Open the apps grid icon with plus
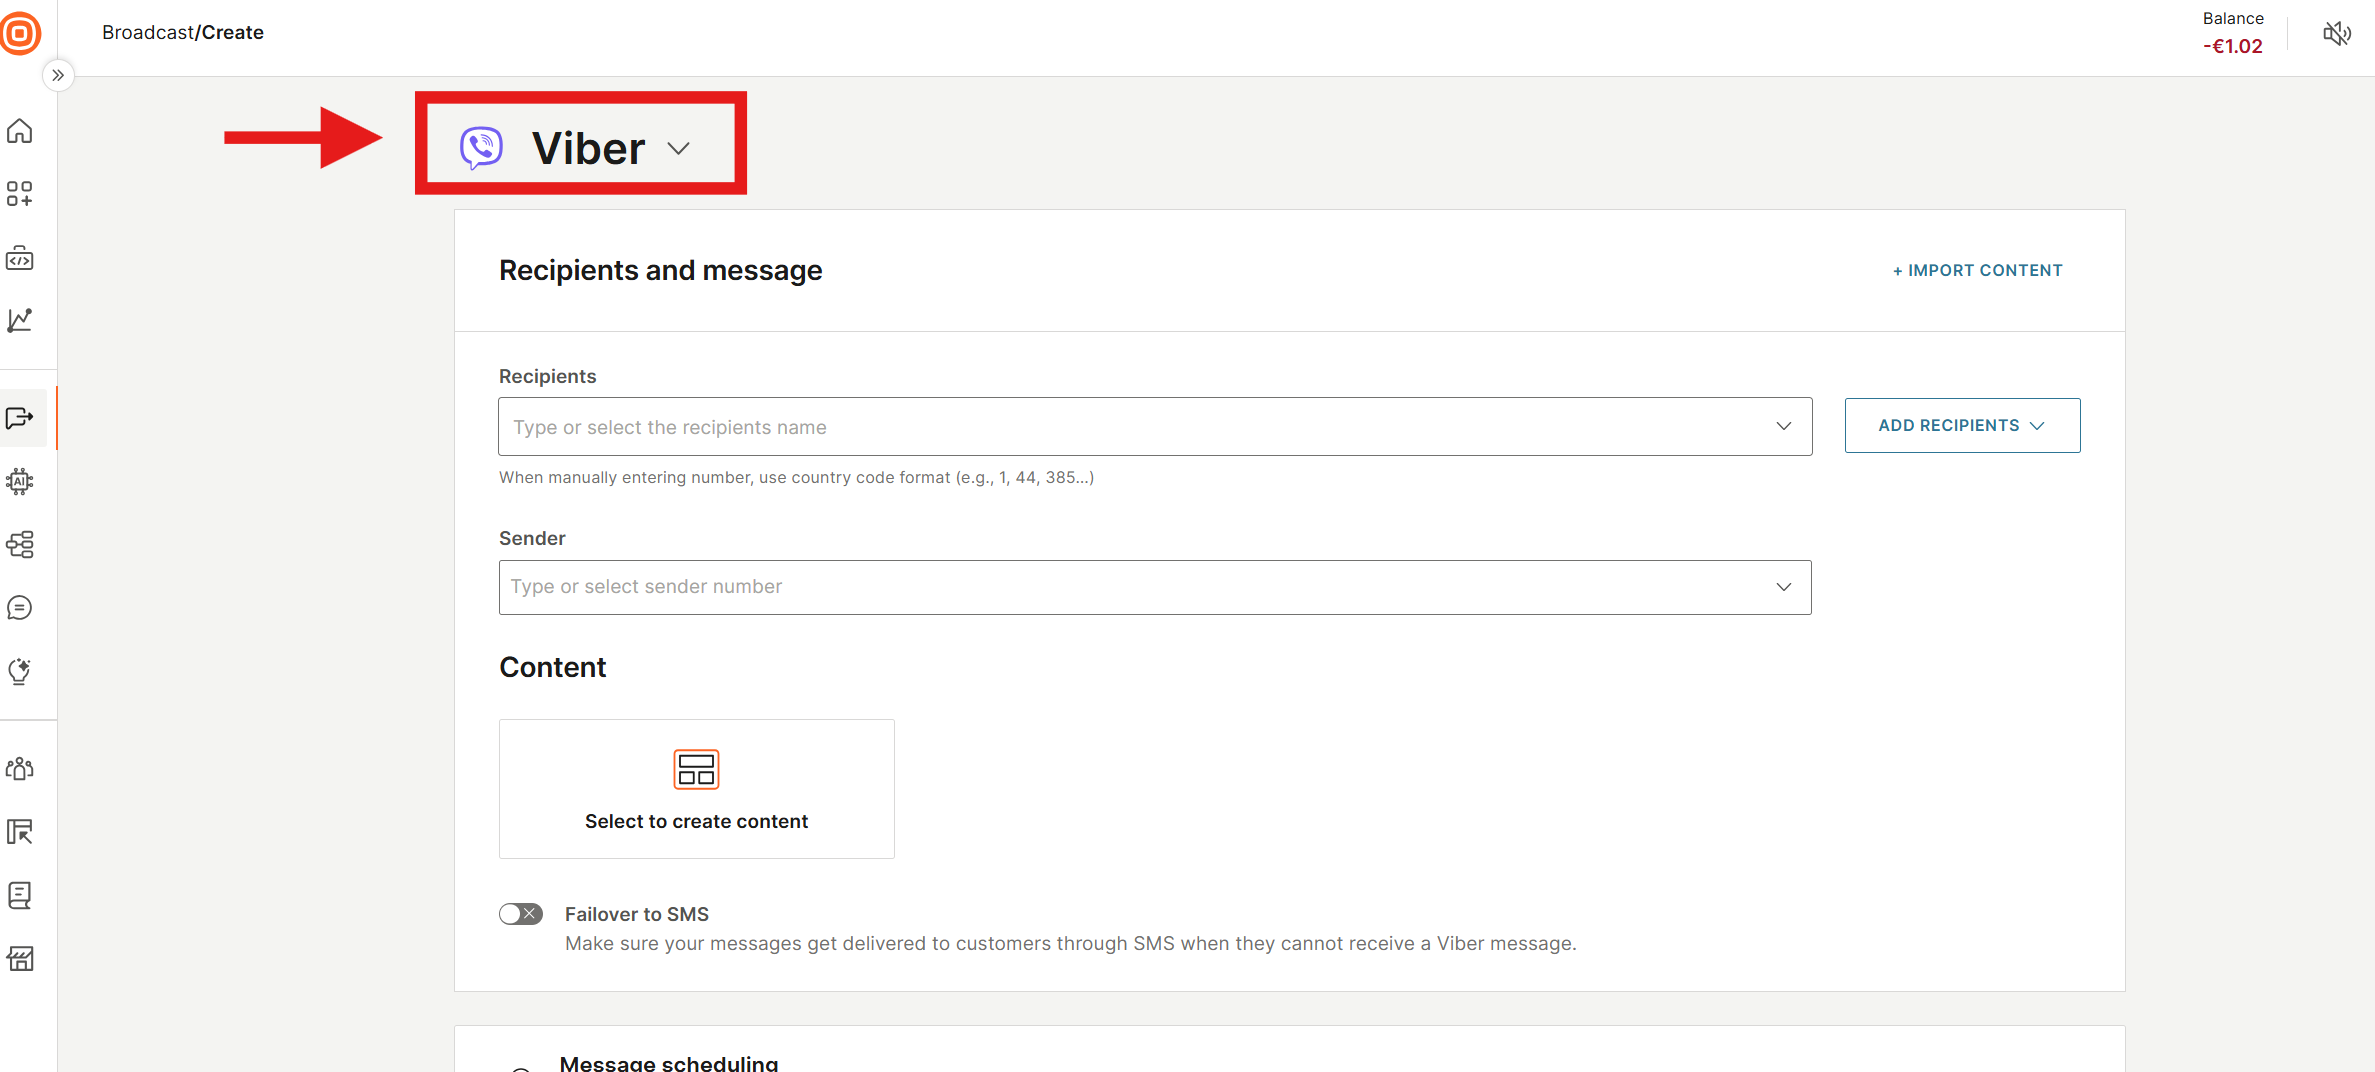2375x1072 pixels. [20, 194]
